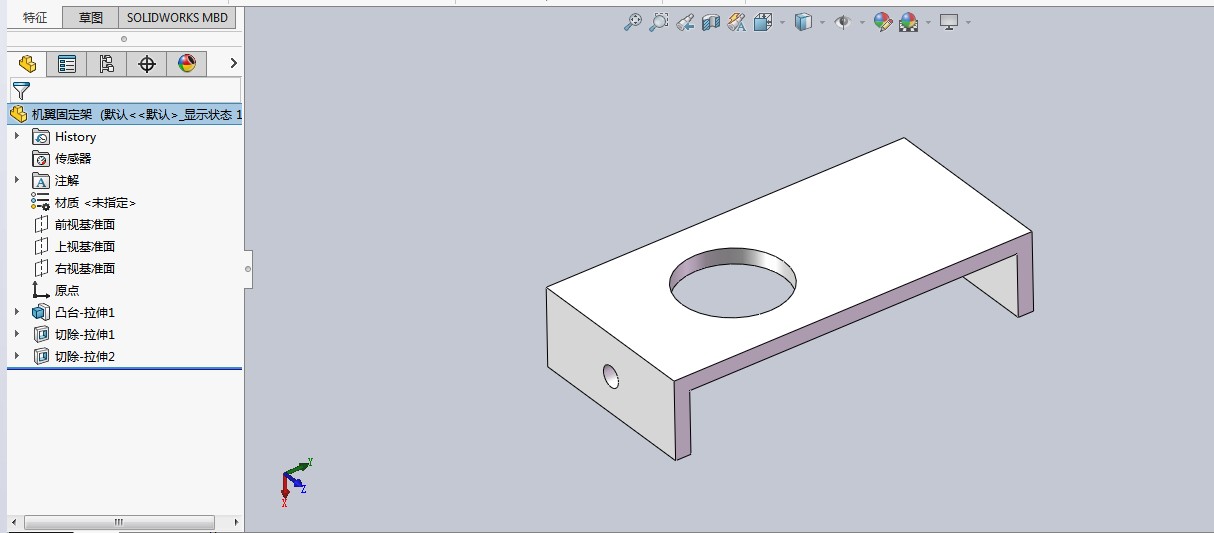
Task: Open View Settings dropdown arrow
Action: click(968, 21)
